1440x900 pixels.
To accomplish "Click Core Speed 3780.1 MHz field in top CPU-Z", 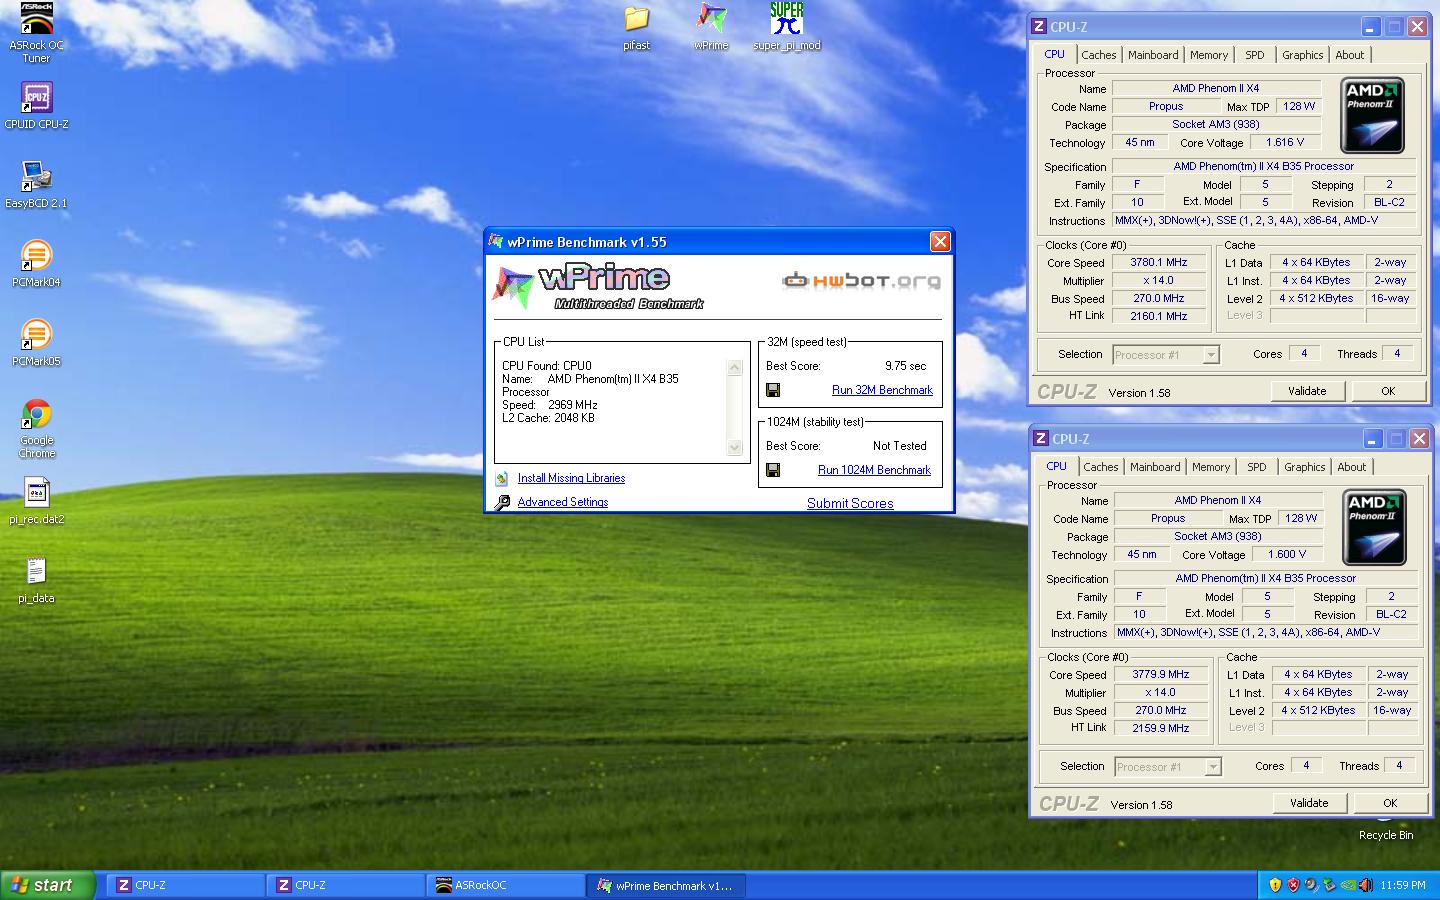I will point(1159,263).
